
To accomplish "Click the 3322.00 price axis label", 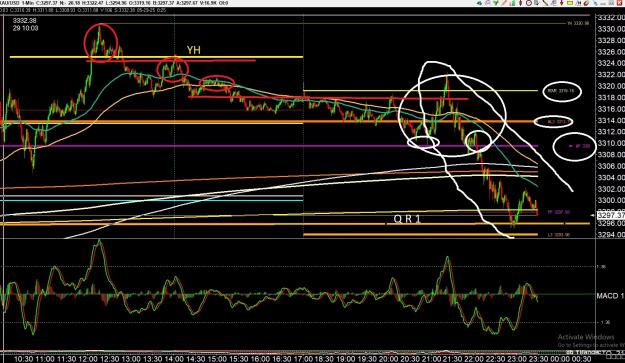I will click(x=611, y=75).
